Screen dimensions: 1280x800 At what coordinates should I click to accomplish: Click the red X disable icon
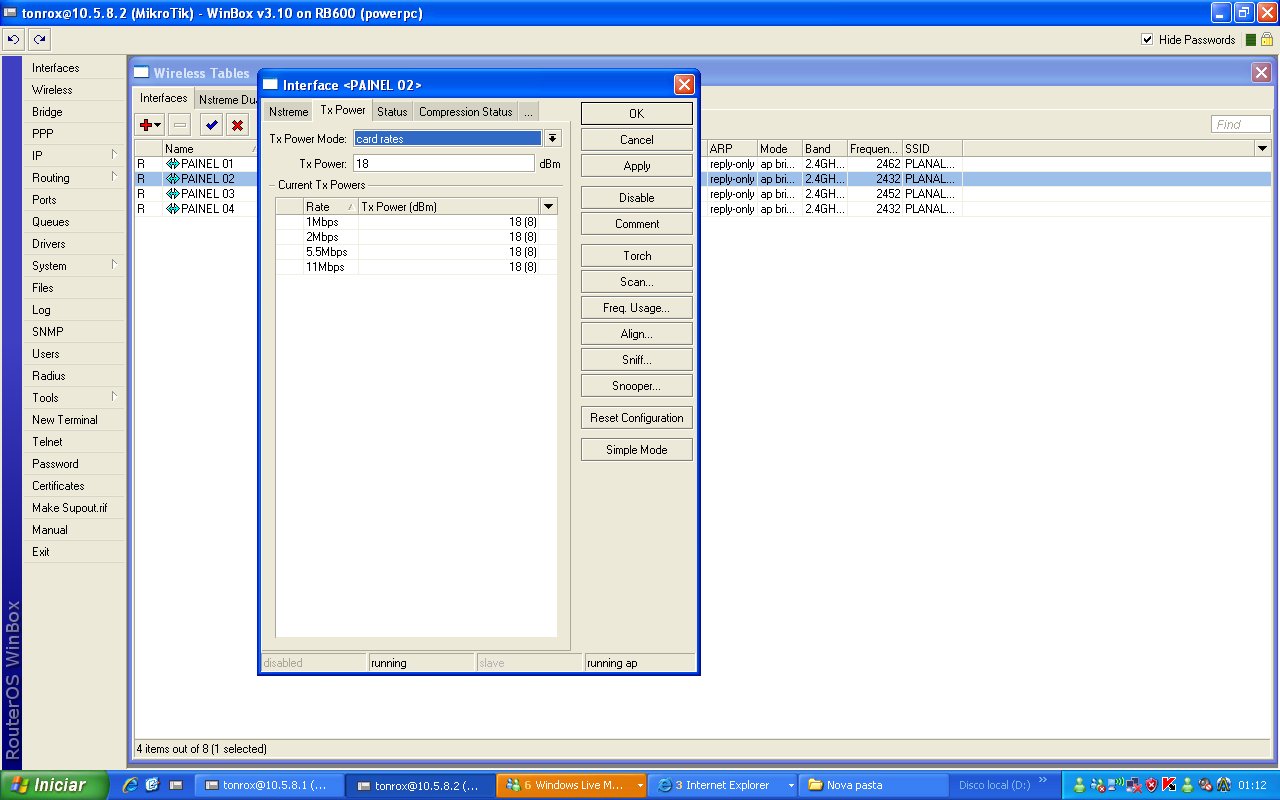coord(237,125)
